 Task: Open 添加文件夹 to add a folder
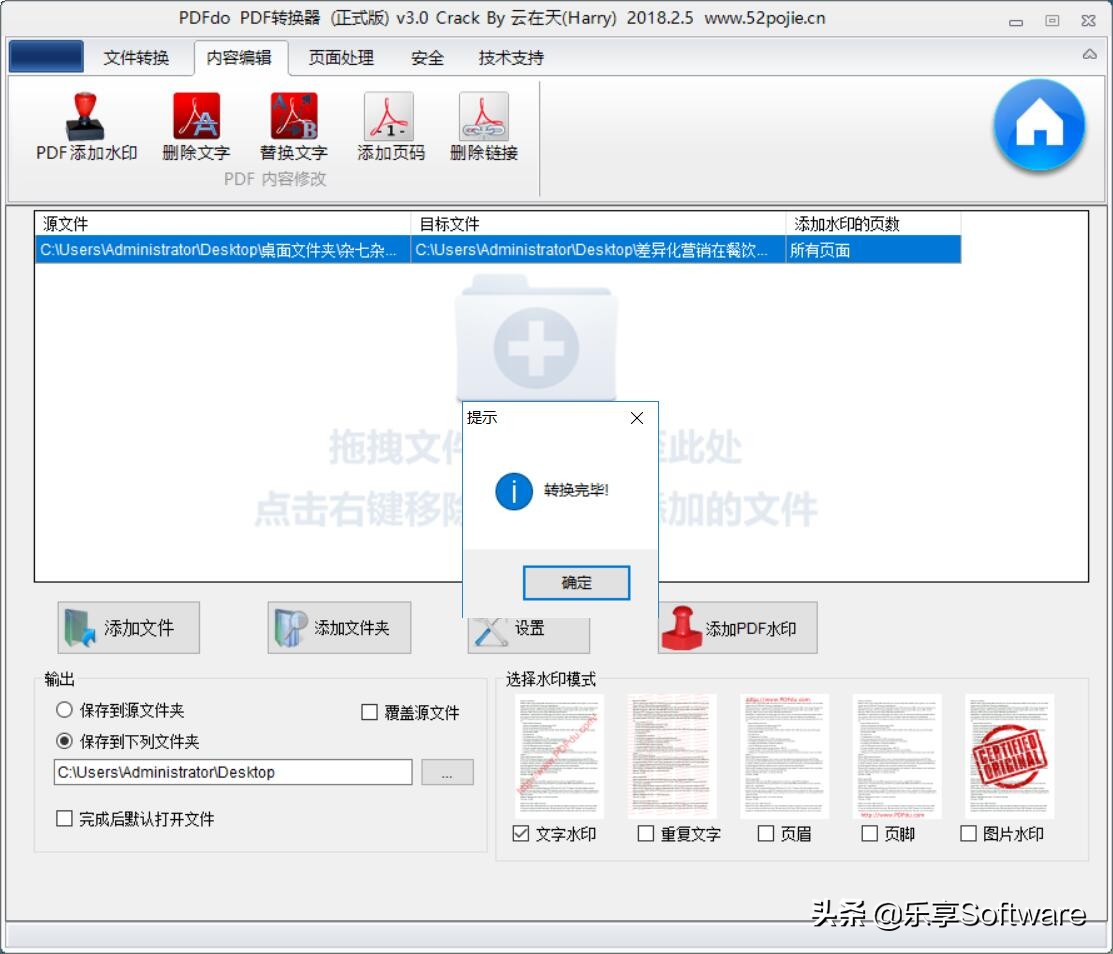pos(338,627)
